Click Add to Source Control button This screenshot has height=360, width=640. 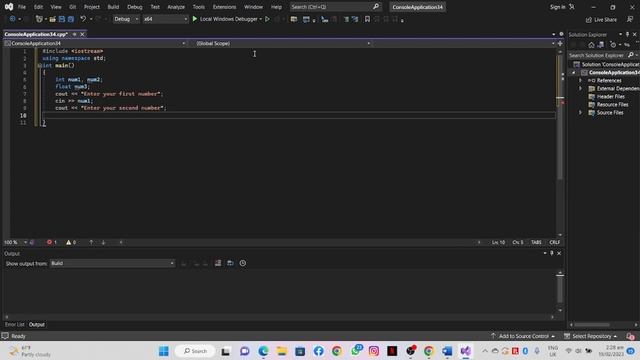523,336
